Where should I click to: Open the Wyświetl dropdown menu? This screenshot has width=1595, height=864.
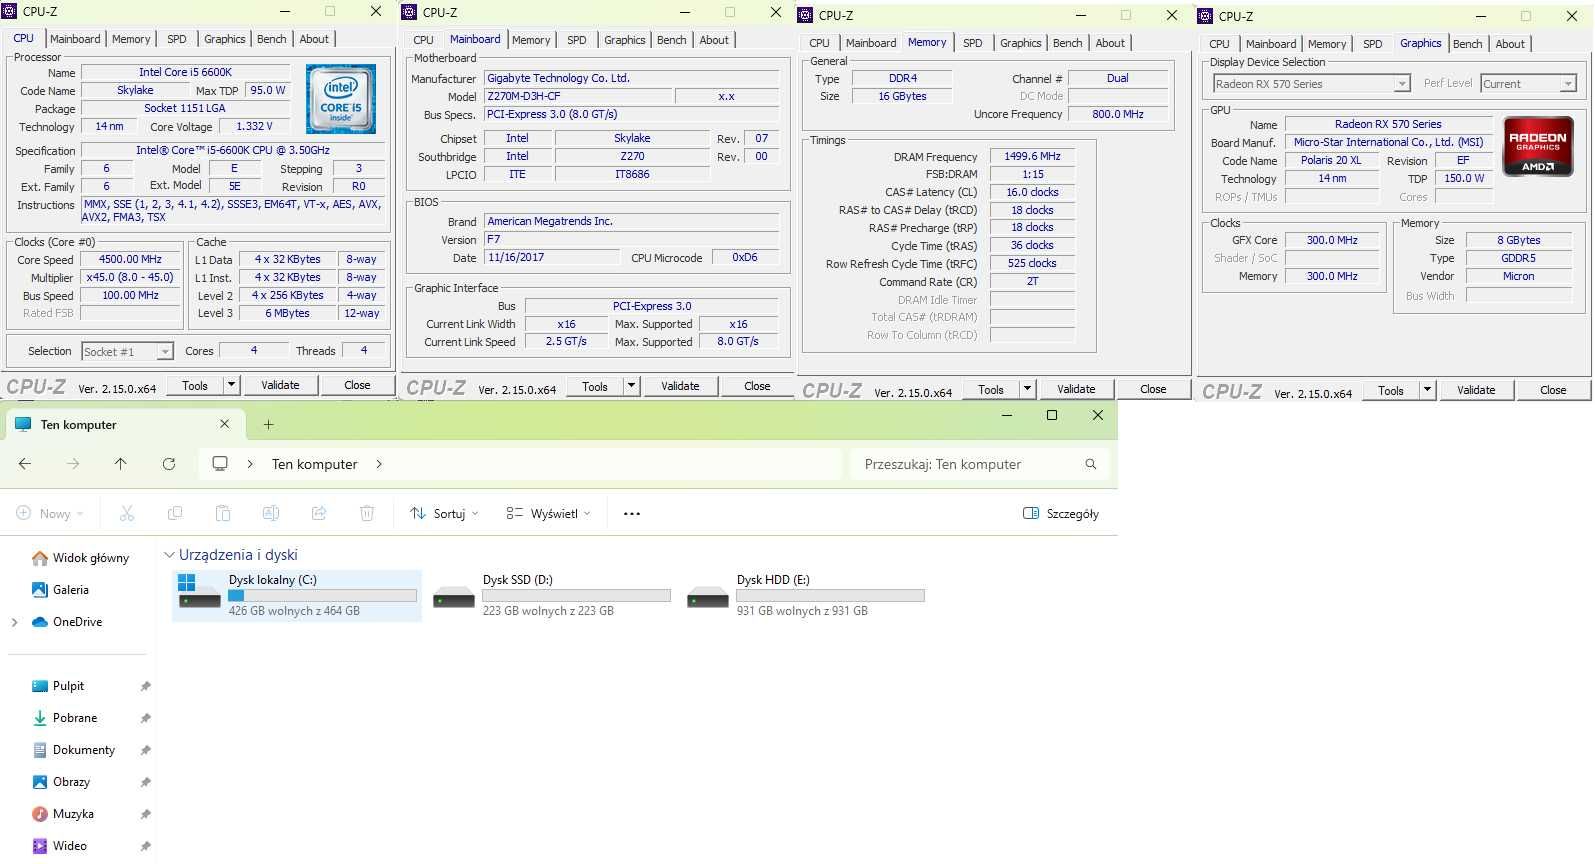(x=548, y=513)
